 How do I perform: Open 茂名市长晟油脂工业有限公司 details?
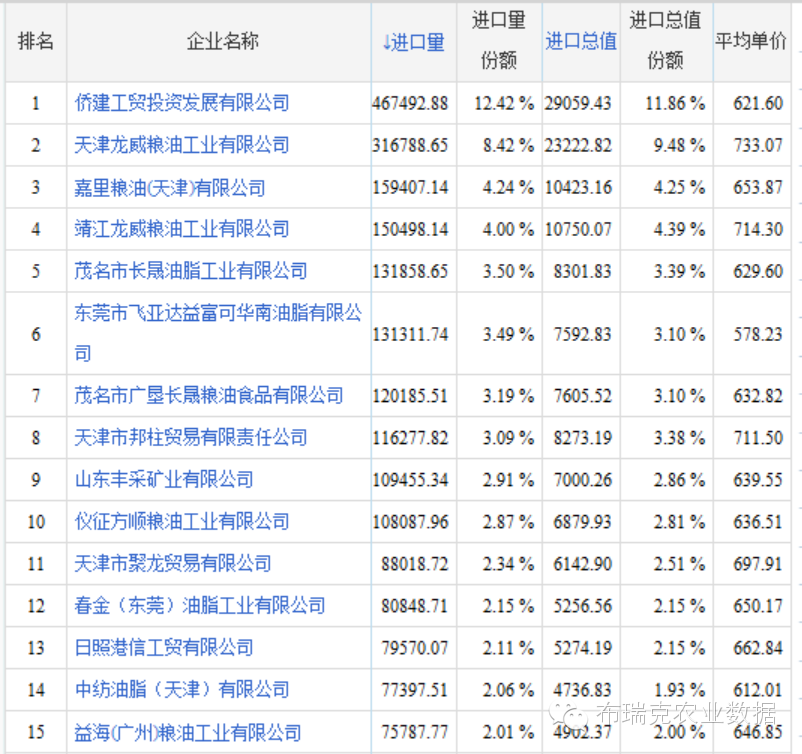point(191,271)
